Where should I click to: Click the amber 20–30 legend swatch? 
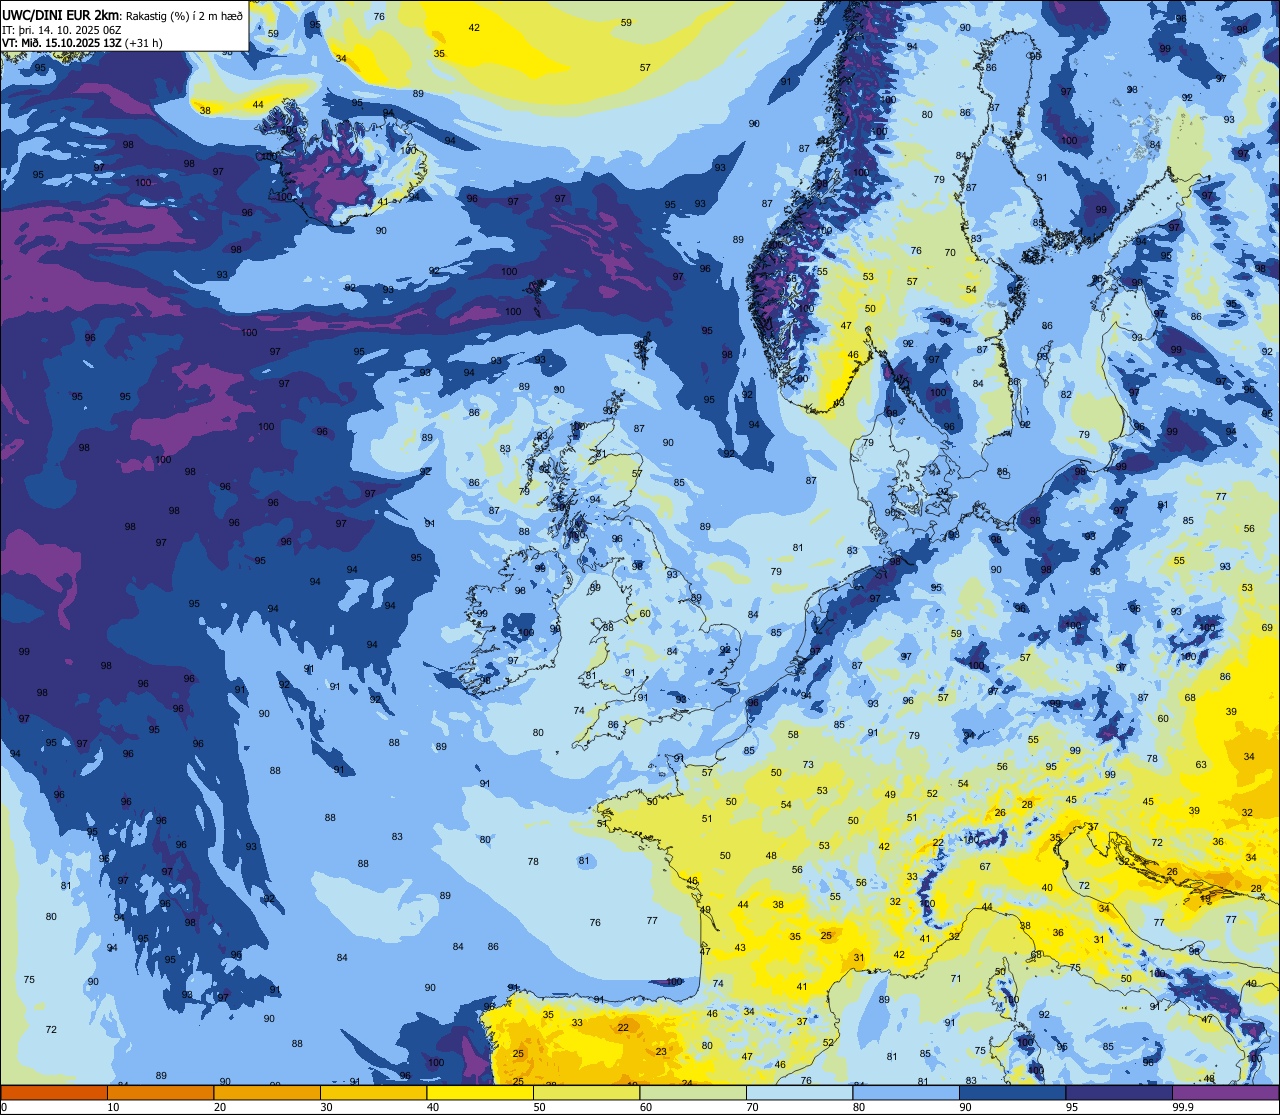(267, 1092)
